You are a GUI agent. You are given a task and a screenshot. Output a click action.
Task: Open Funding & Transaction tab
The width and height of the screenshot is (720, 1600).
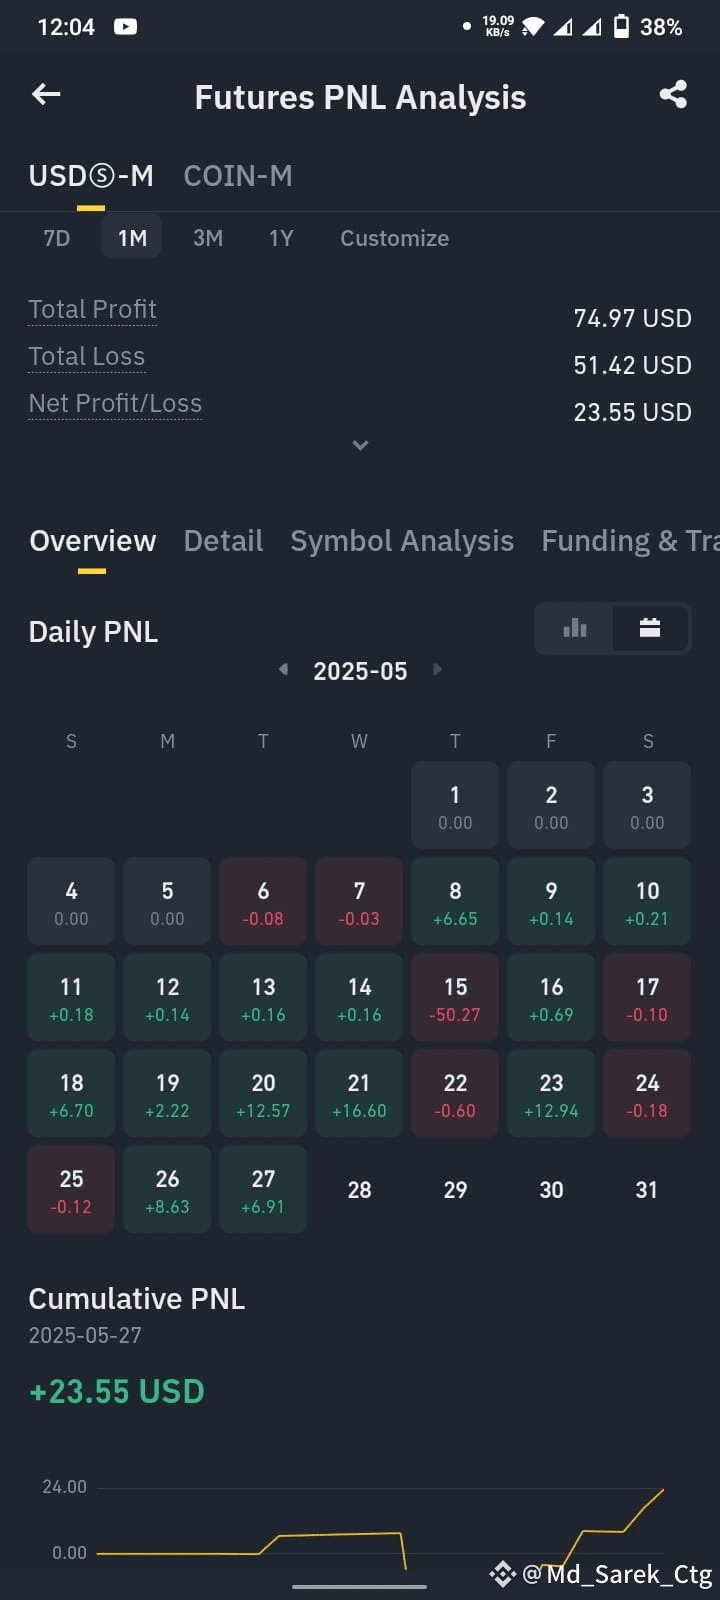coord(630,541)
